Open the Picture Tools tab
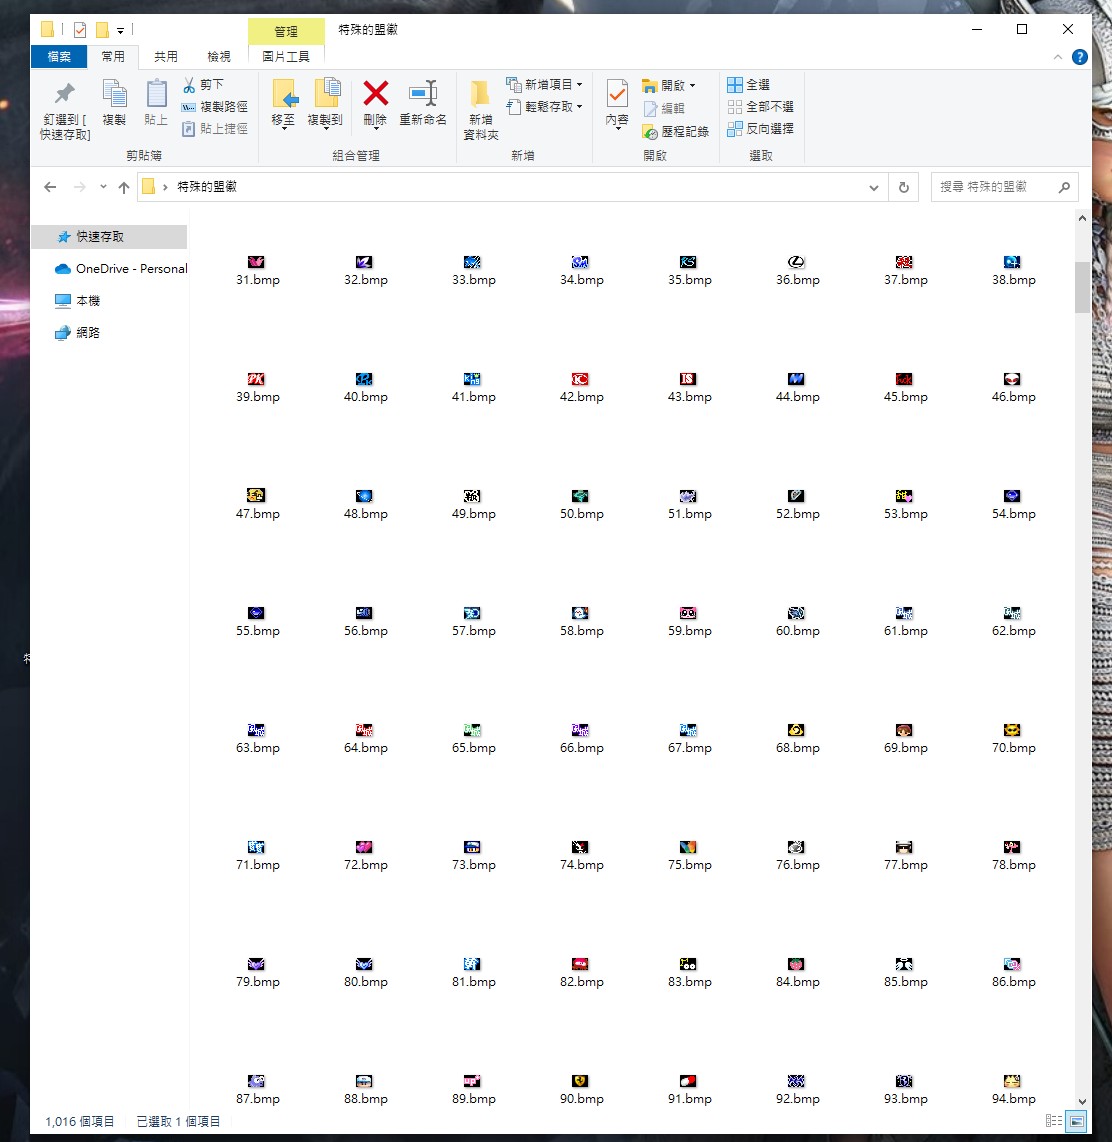1112x1142 pixels. tap(286, 57)
